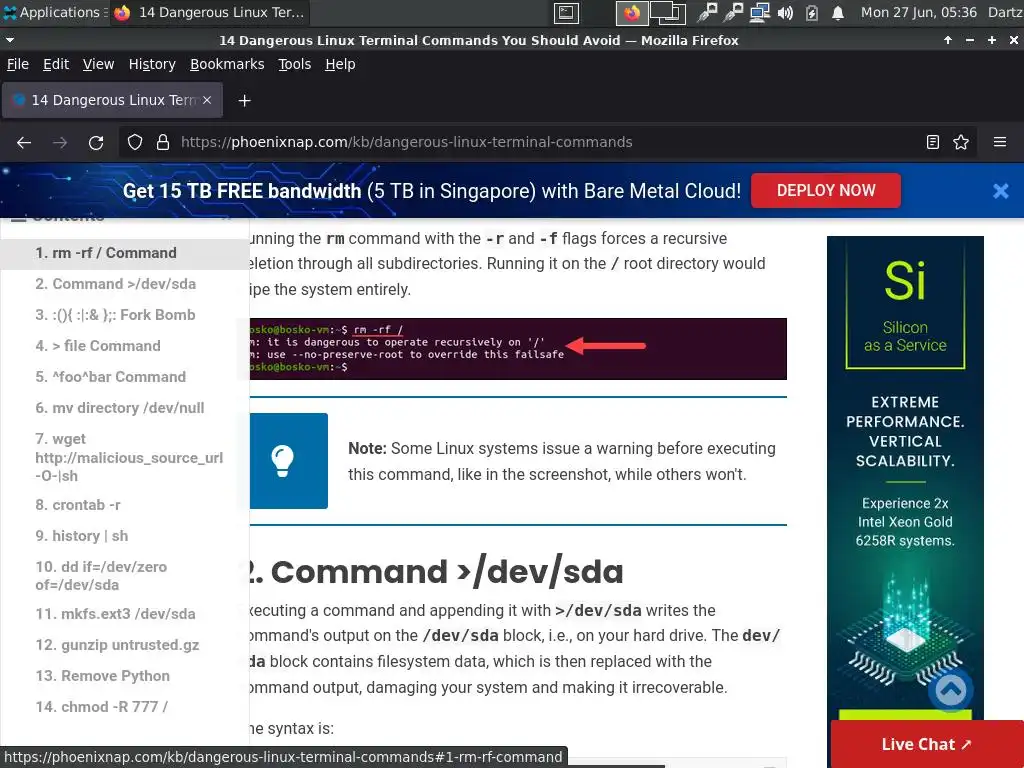Reload the current page

[x=96, y=142]
